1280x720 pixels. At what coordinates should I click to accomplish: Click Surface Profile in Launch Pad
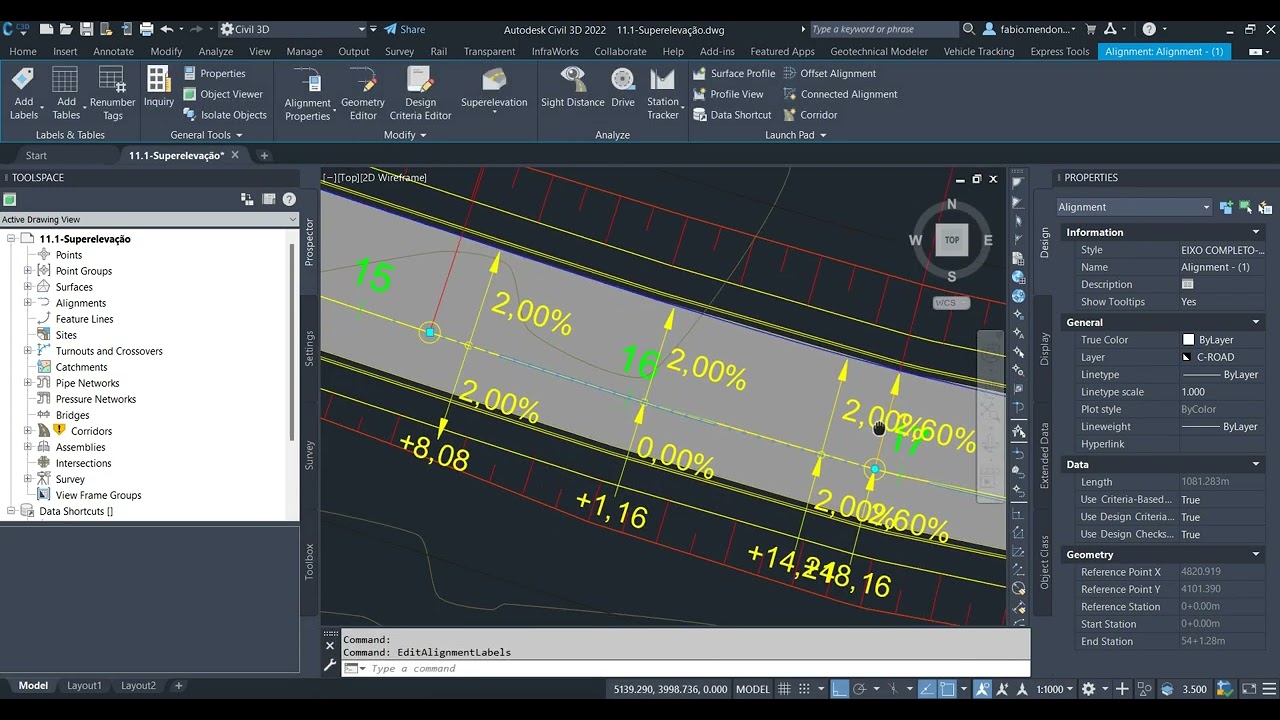[x=734, y=73]
